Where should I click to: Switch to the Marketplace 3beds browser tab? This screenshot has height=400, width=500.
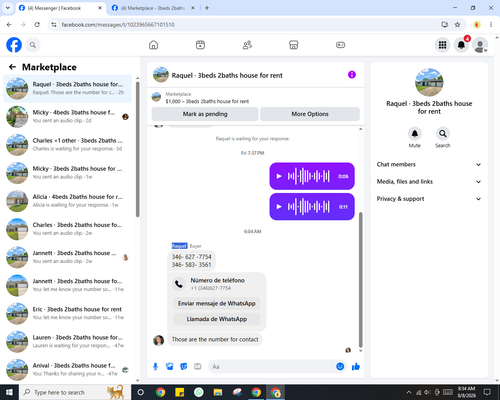pos(153,8)
